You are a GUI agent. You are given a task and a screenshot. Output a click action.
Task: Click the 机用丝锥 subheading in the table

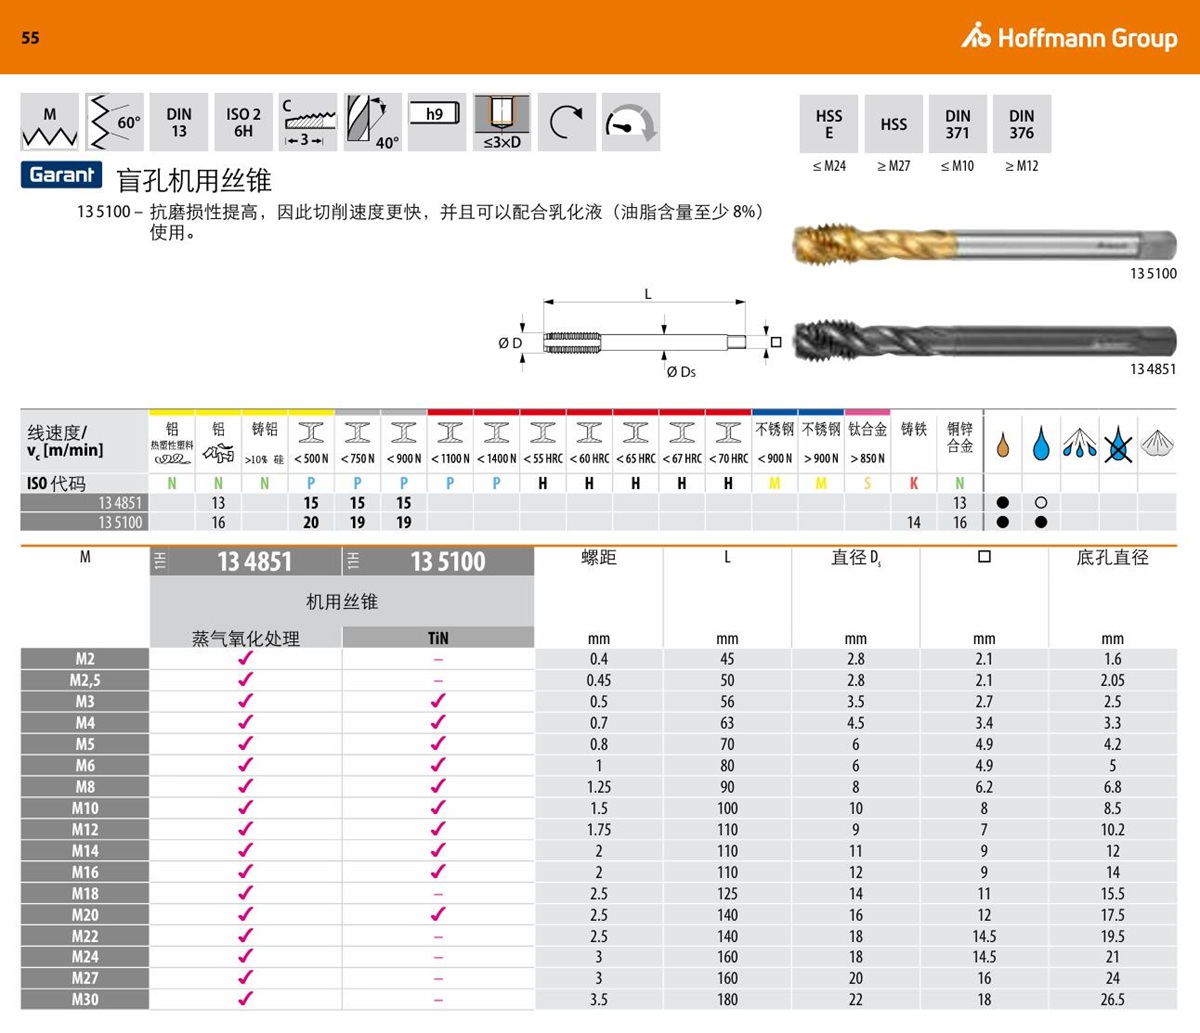pyautogui.click(x=342, y=602)
